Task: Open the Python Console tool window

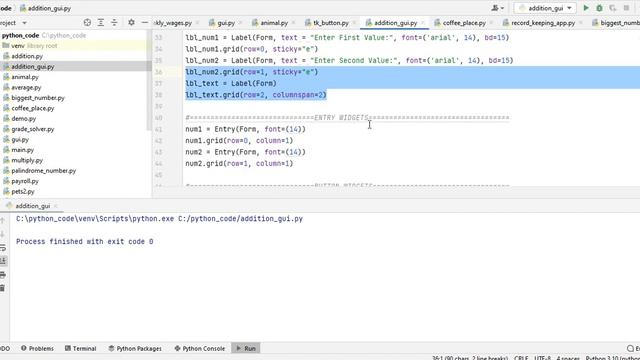Action: tap(200, 349)
